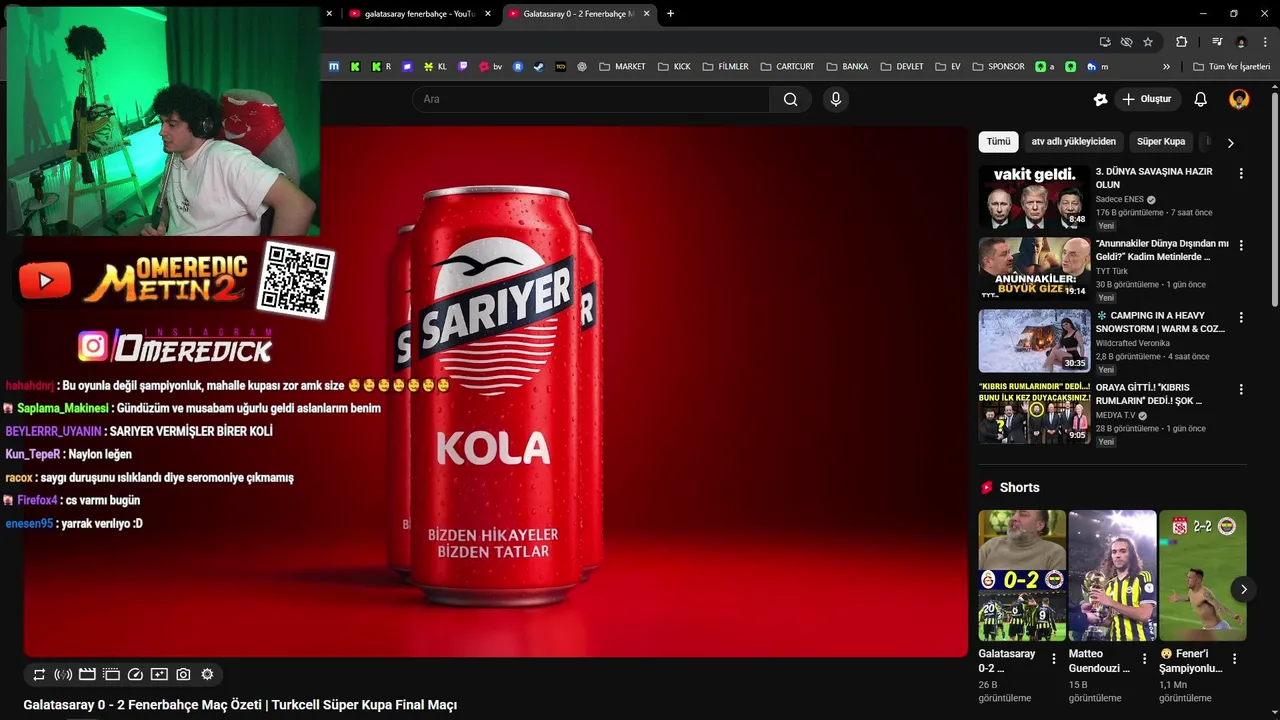Open Chrome three-dot menu

coord(1265,42)
